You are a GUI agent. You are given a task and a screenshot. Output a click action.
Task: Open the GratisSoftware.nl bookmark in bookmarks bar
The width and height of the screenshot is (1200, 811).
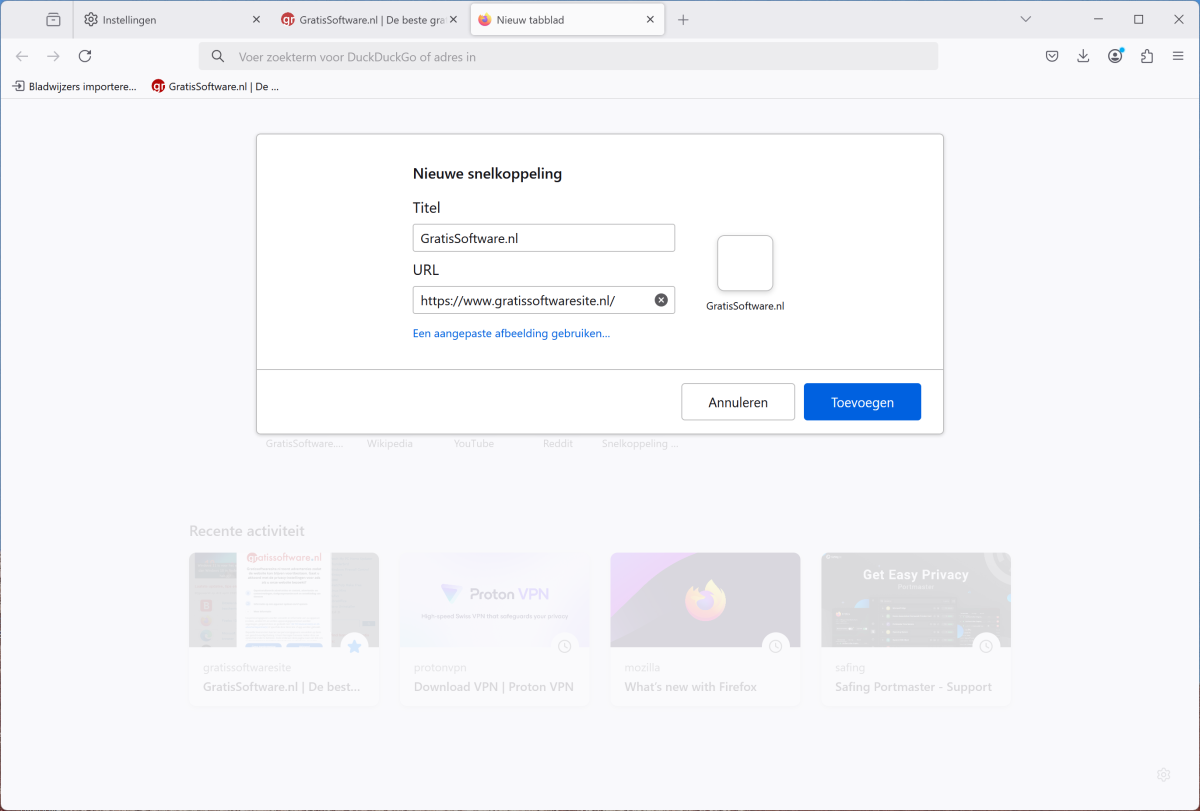215,87
